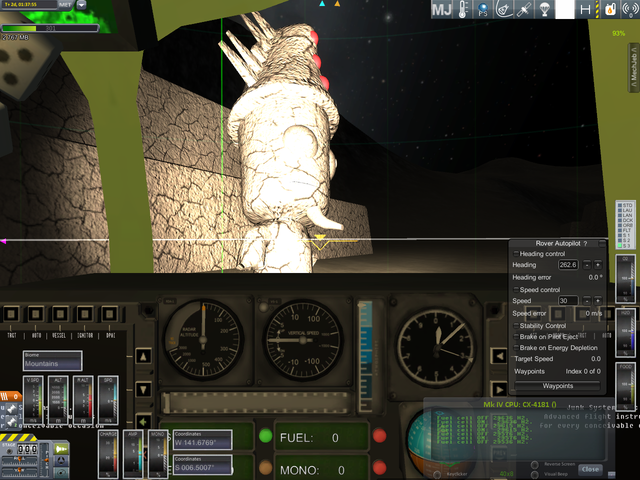
Task: Increase Heading with plus button
Action: tap(598, 265)
